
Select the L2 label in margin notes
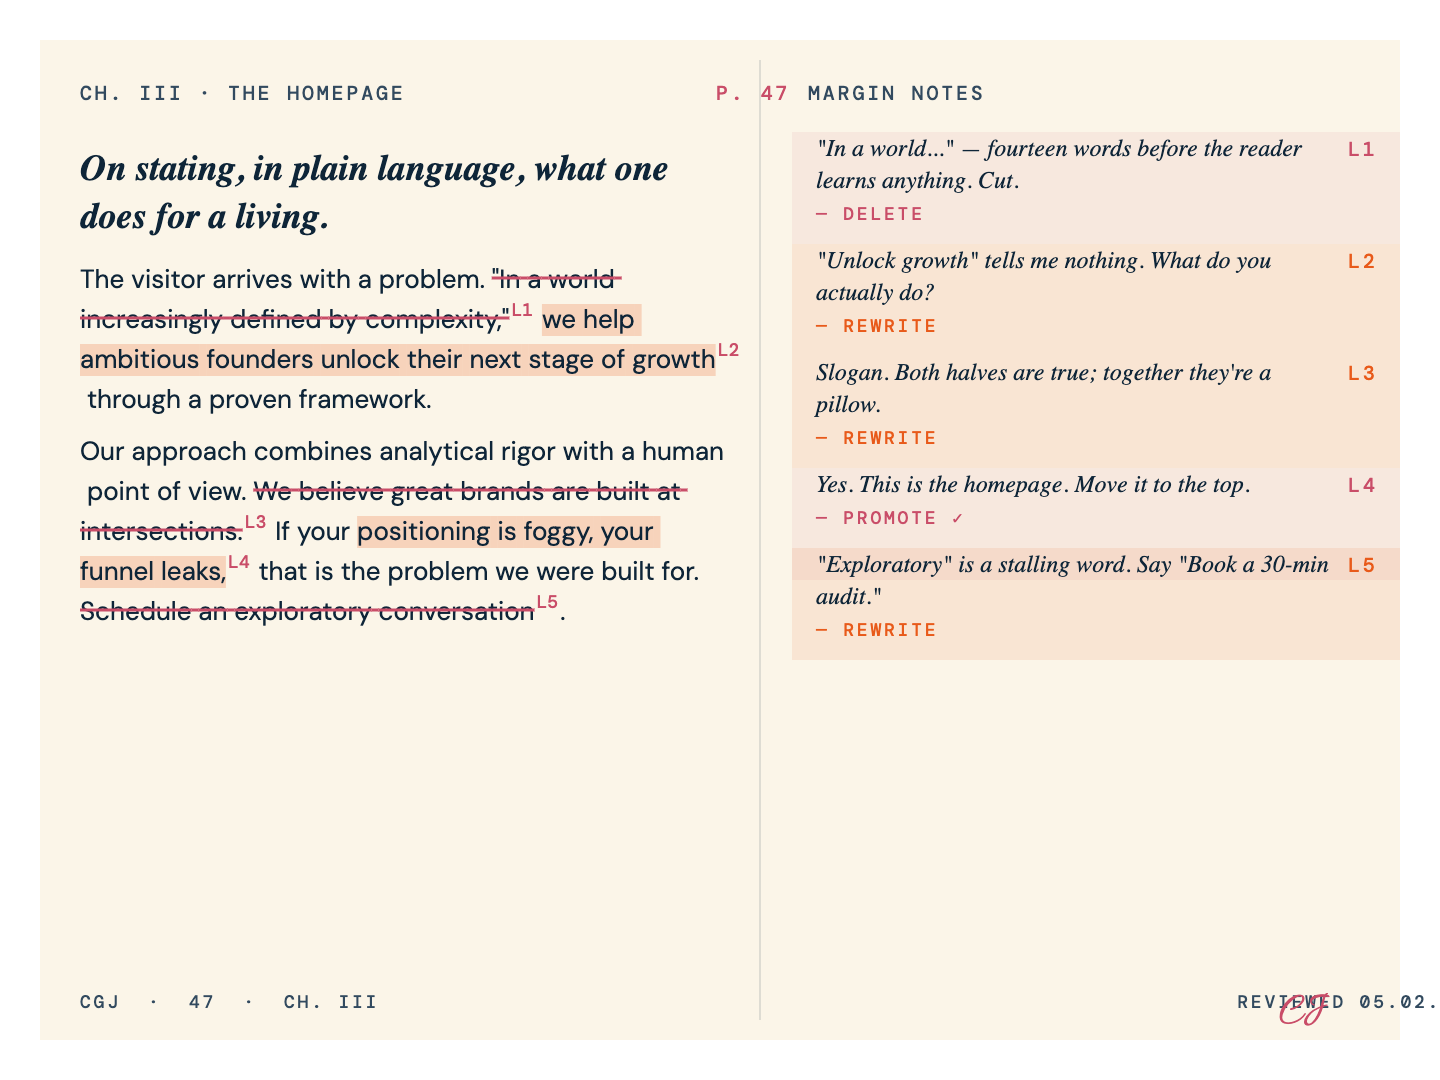coord(1361,262)
